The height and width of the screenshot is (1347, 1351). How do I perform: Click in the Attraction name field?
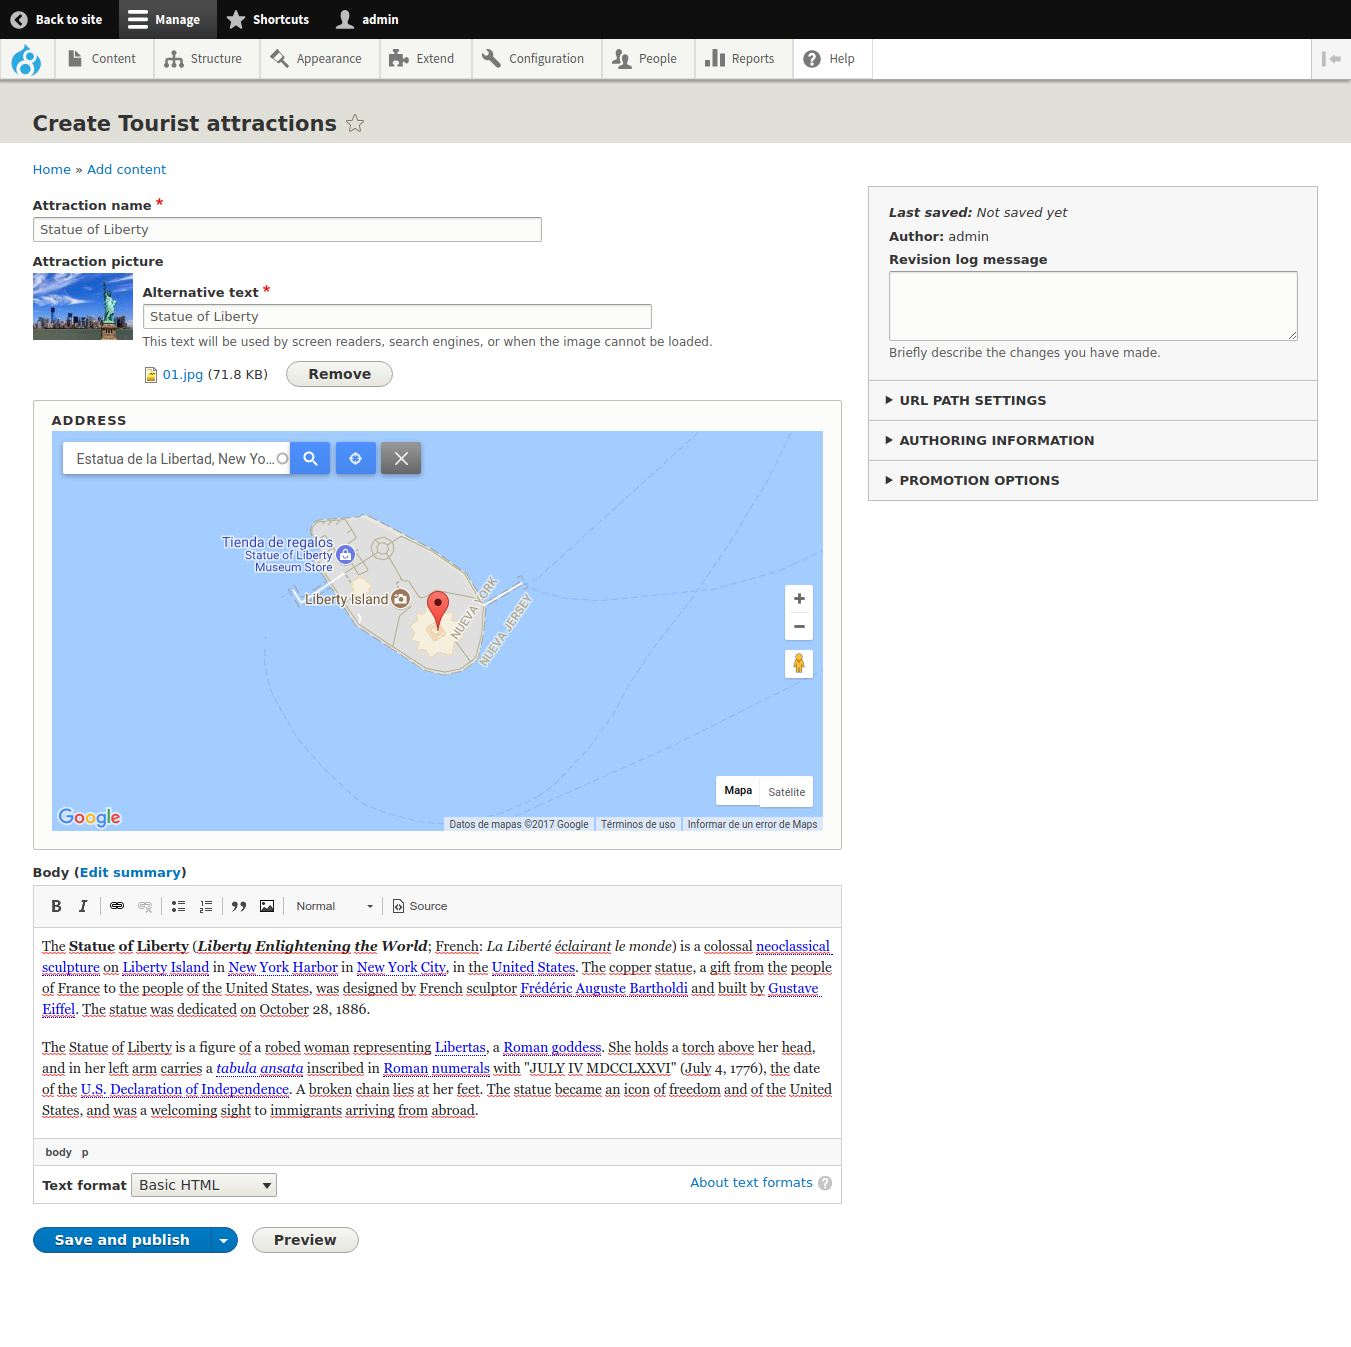click(x=287, y=230)
